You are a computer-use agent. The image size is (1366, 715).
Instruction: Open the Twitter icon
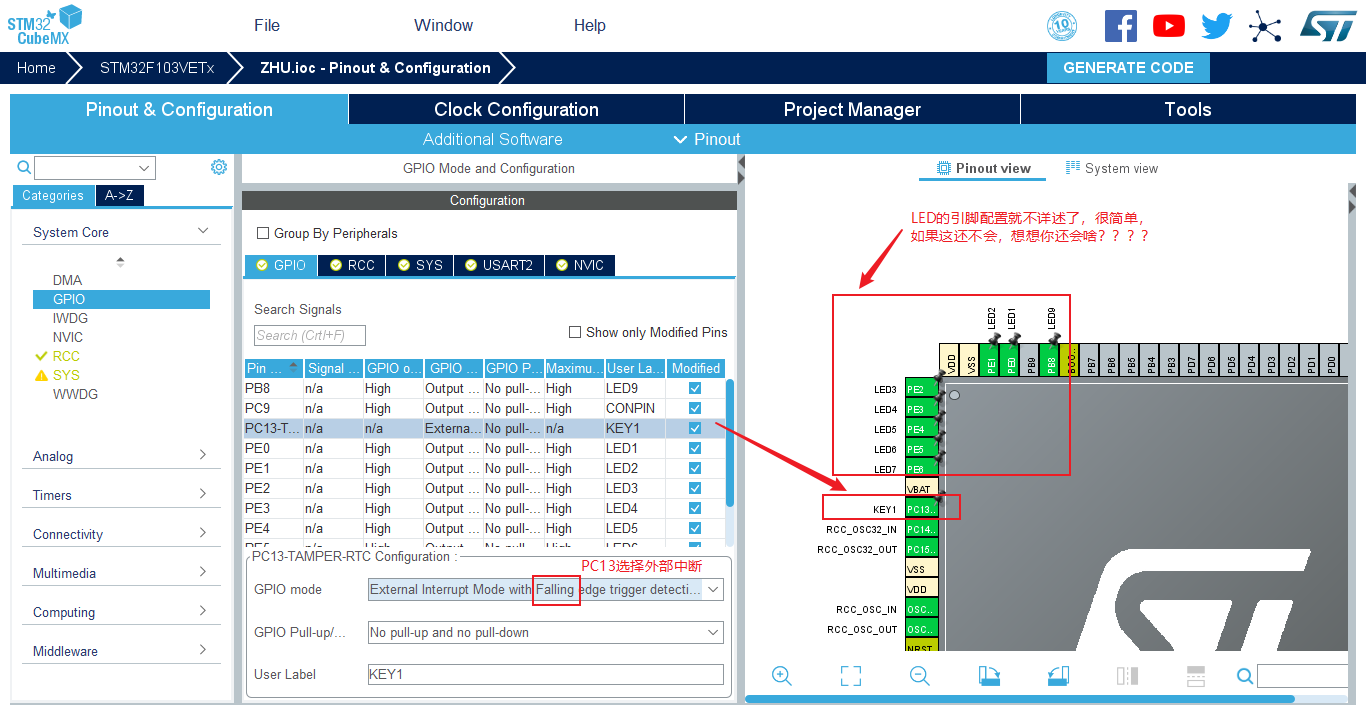tap(1216, 26)
